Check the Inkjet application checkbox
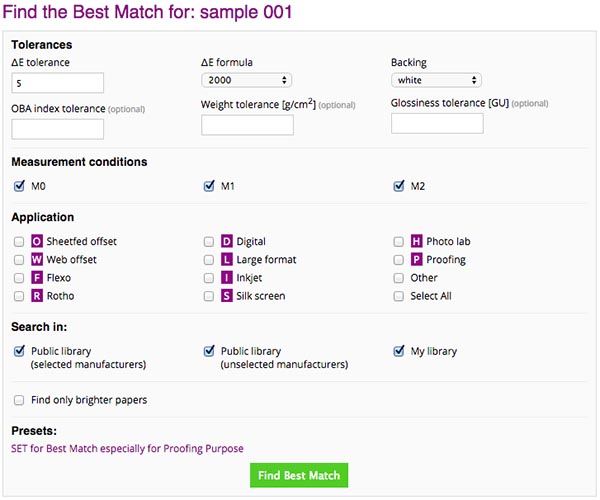The width and height of the screenshot is (600, 500). pos(209,278)
